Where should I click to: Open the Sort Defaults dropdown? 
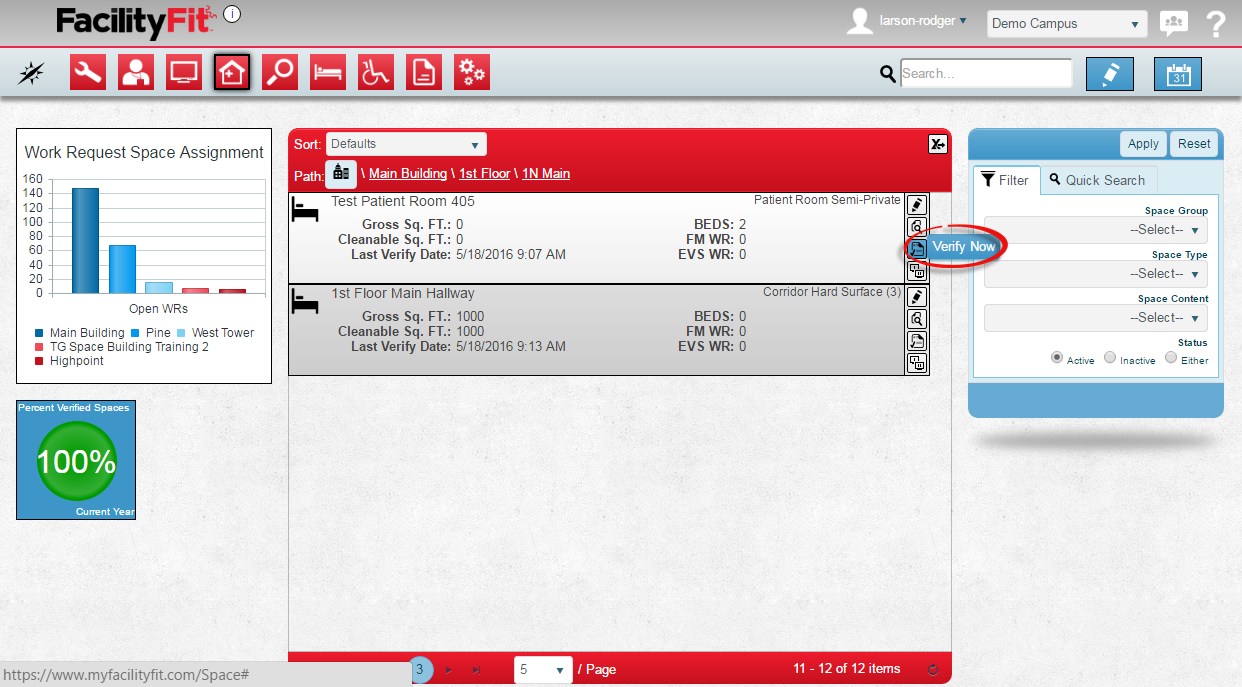pos(406,144)
